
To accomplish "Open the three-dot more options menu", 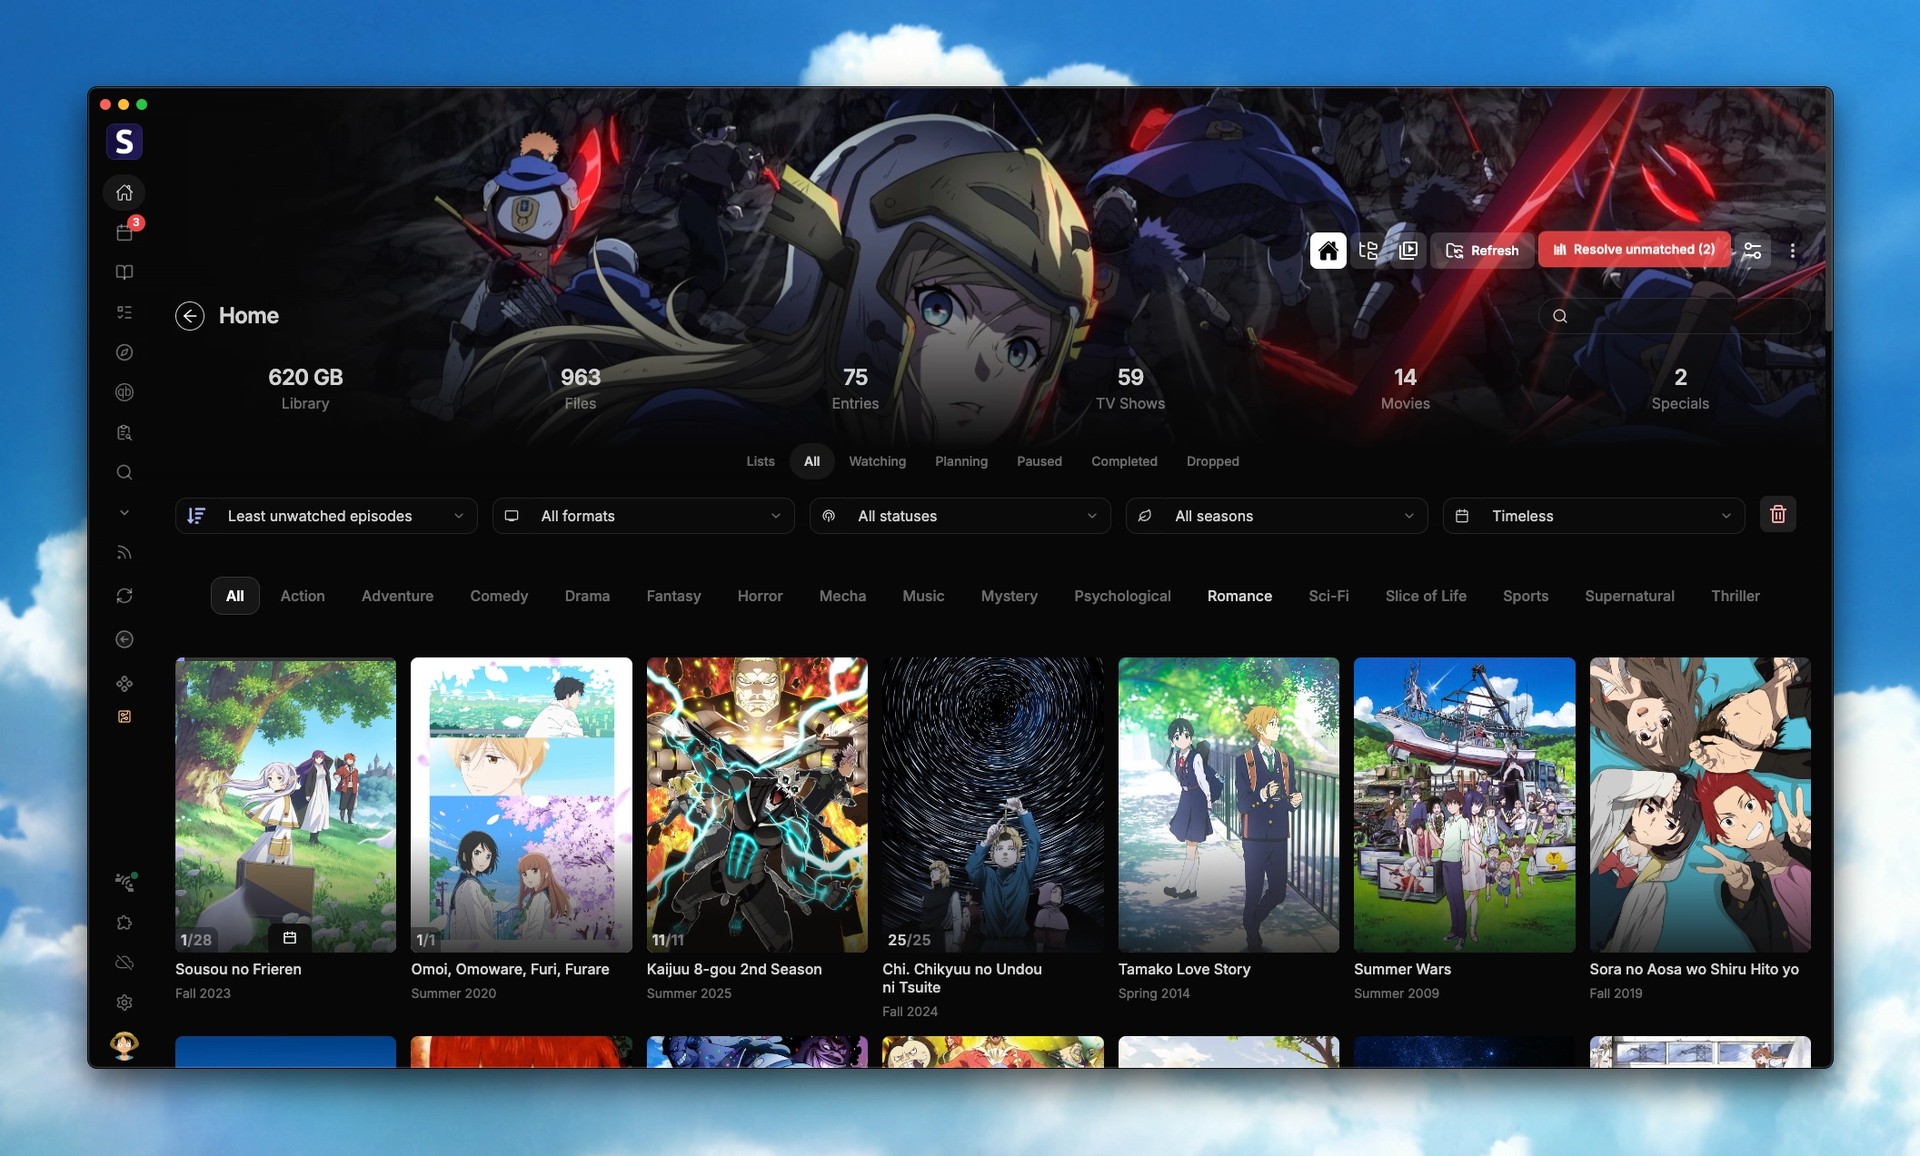I will (1792, 250).
